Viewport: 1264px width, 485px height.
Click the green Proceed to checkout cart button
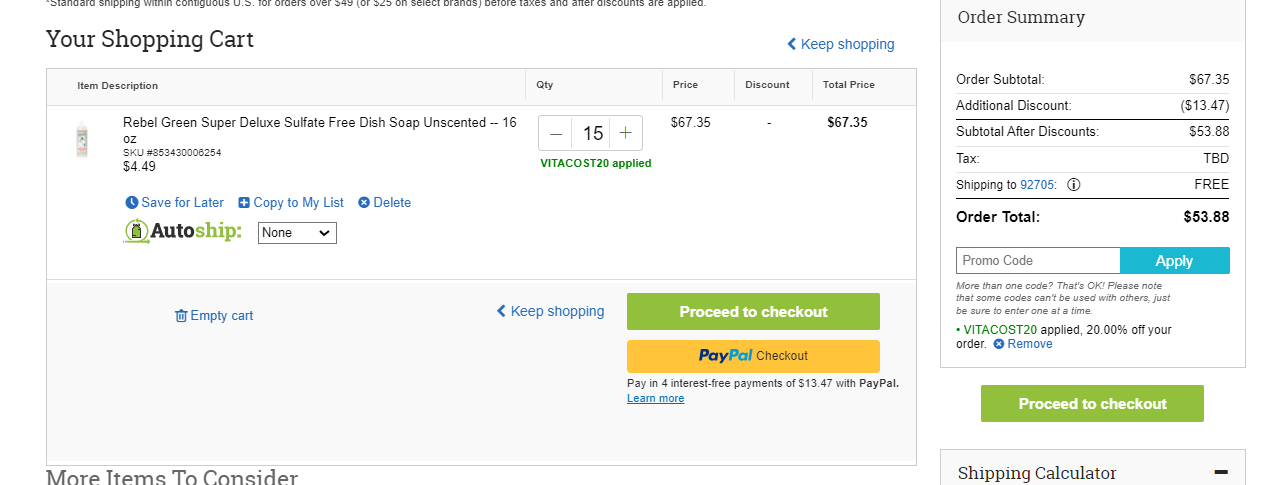coord(753,311)
